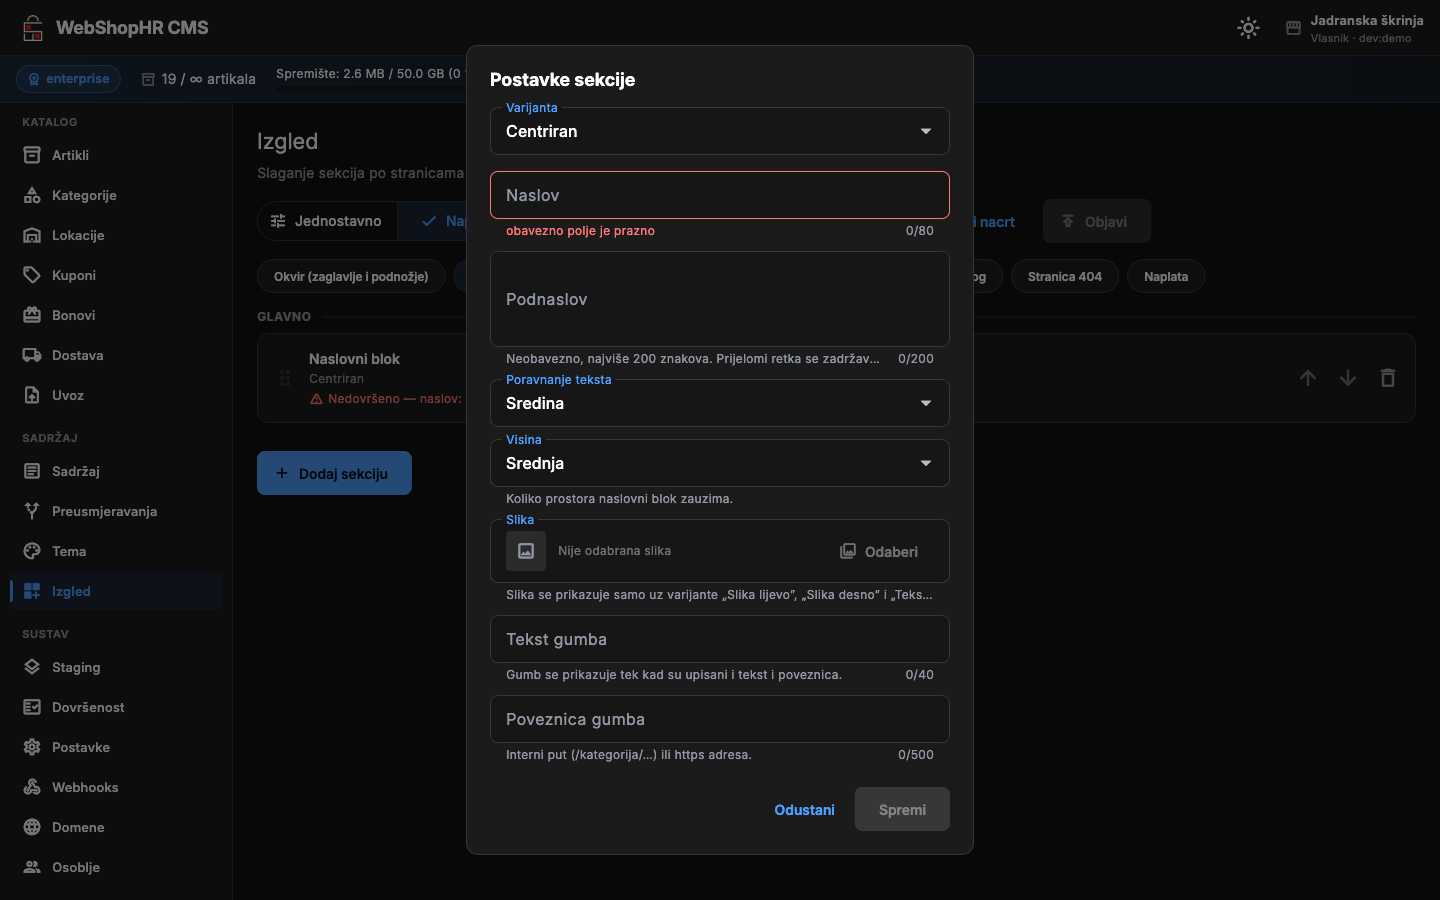Go to Dostava settings
The width and height of the screenshot is (1440, 900).
pos(116,355)
